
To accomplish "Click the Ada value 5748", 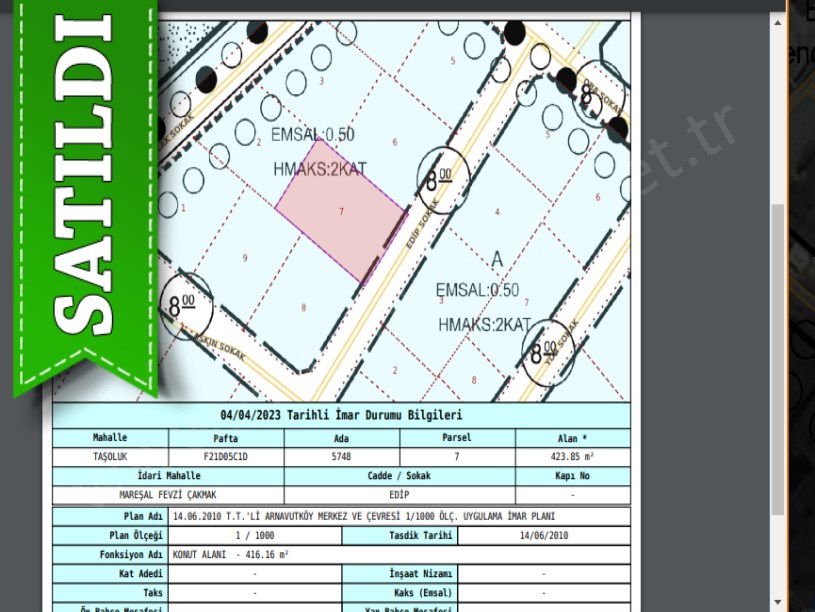I will [341, 456].
